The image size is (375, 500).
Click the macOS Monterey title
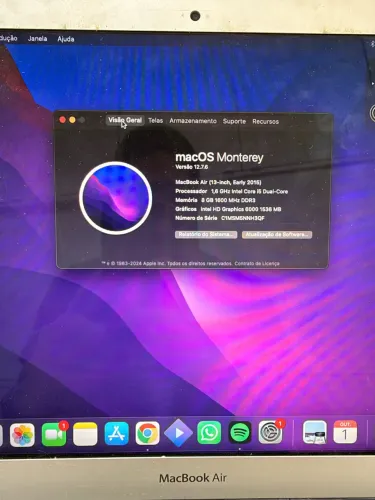[219, 157]
